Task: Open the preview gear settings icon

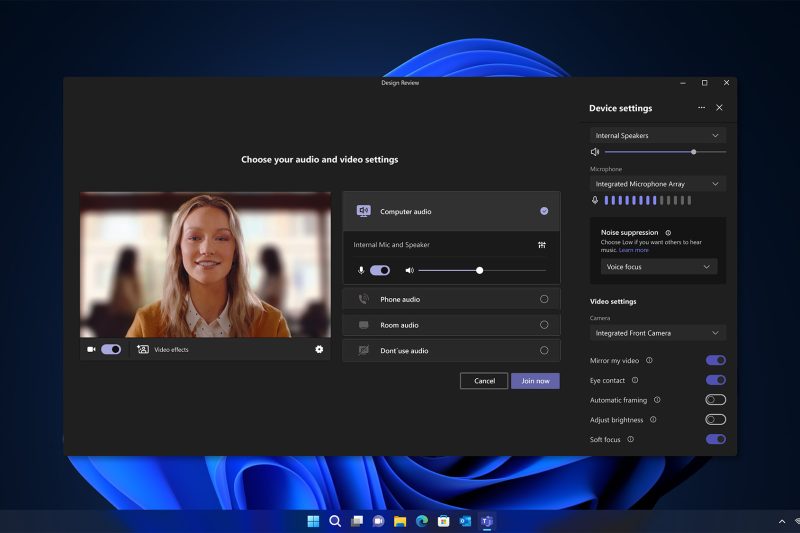Action: pyautogui.click(x=319, y=349)
